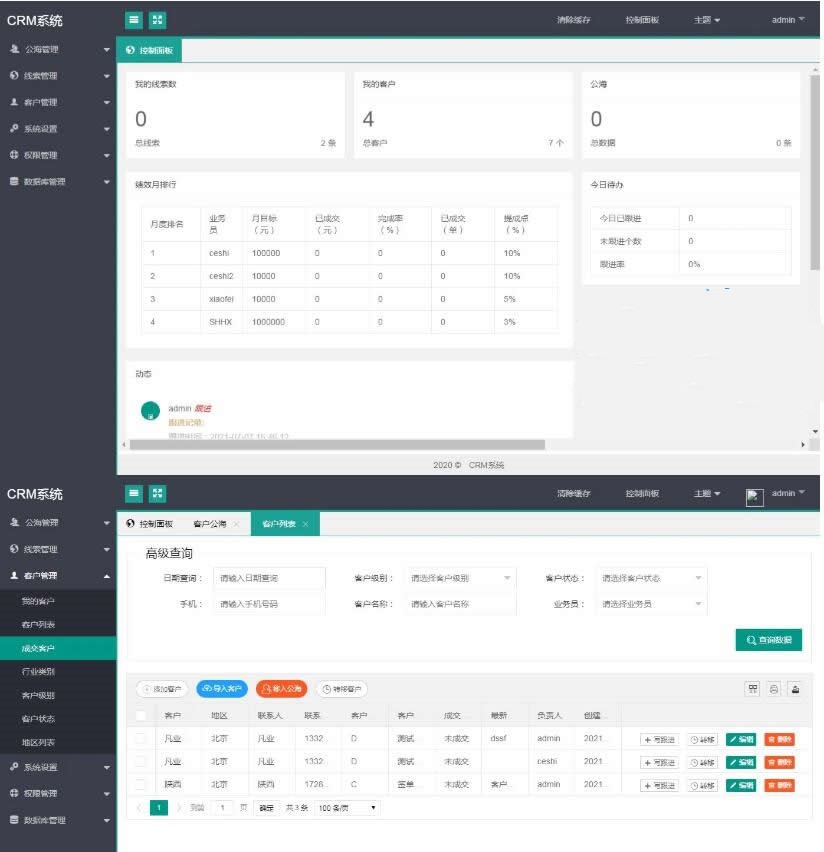This screenshot has height=852, width=824.
Task: Open the table column filter icon
Action: (753, 689)
